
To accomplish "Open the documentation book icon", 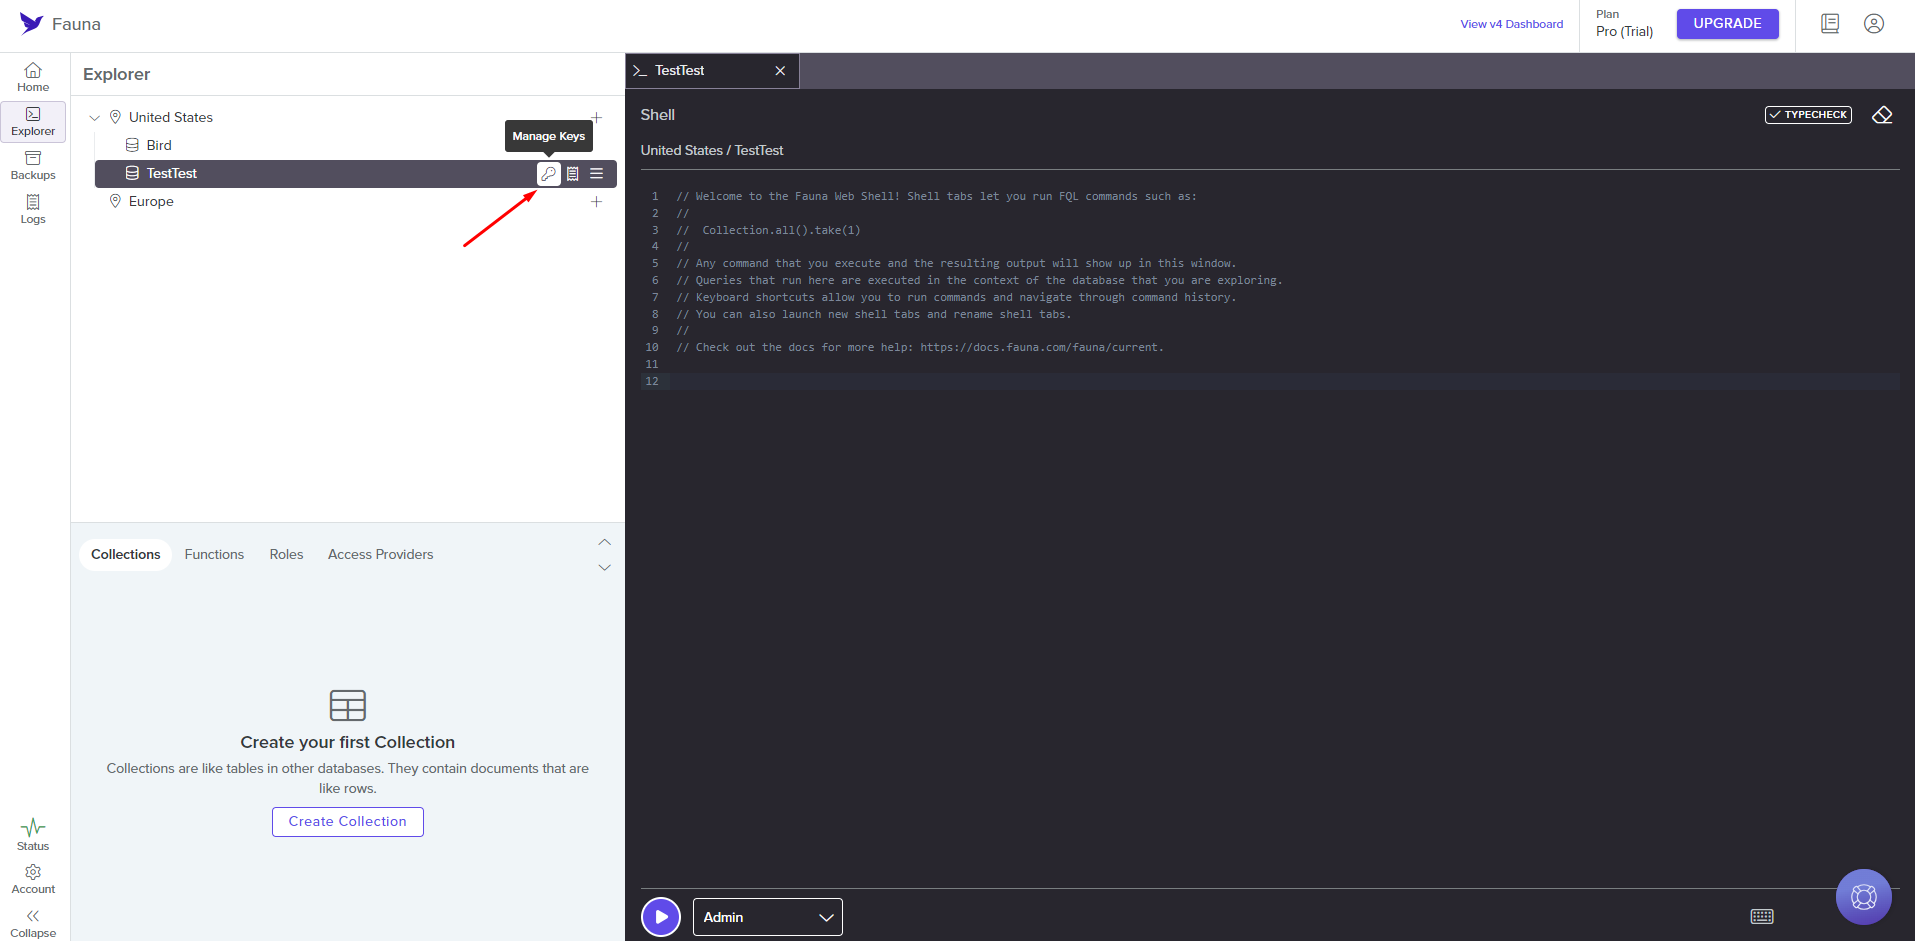I will (x=1830, y=23).
